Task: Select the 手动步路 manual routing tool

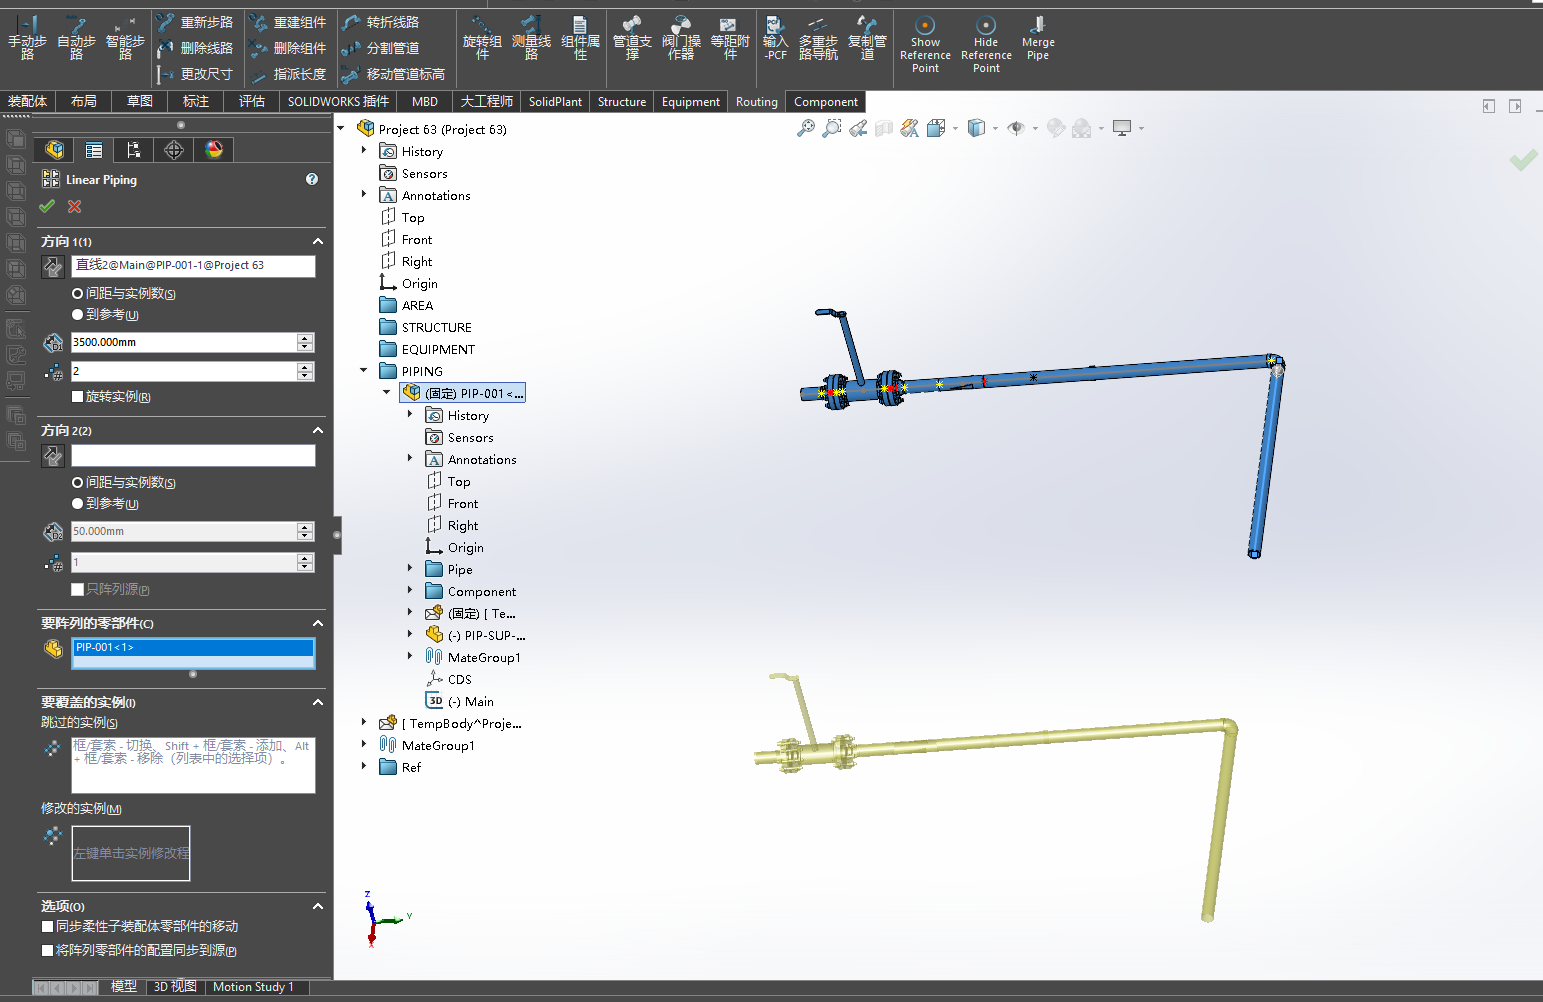Action: (x=27, y=38)
